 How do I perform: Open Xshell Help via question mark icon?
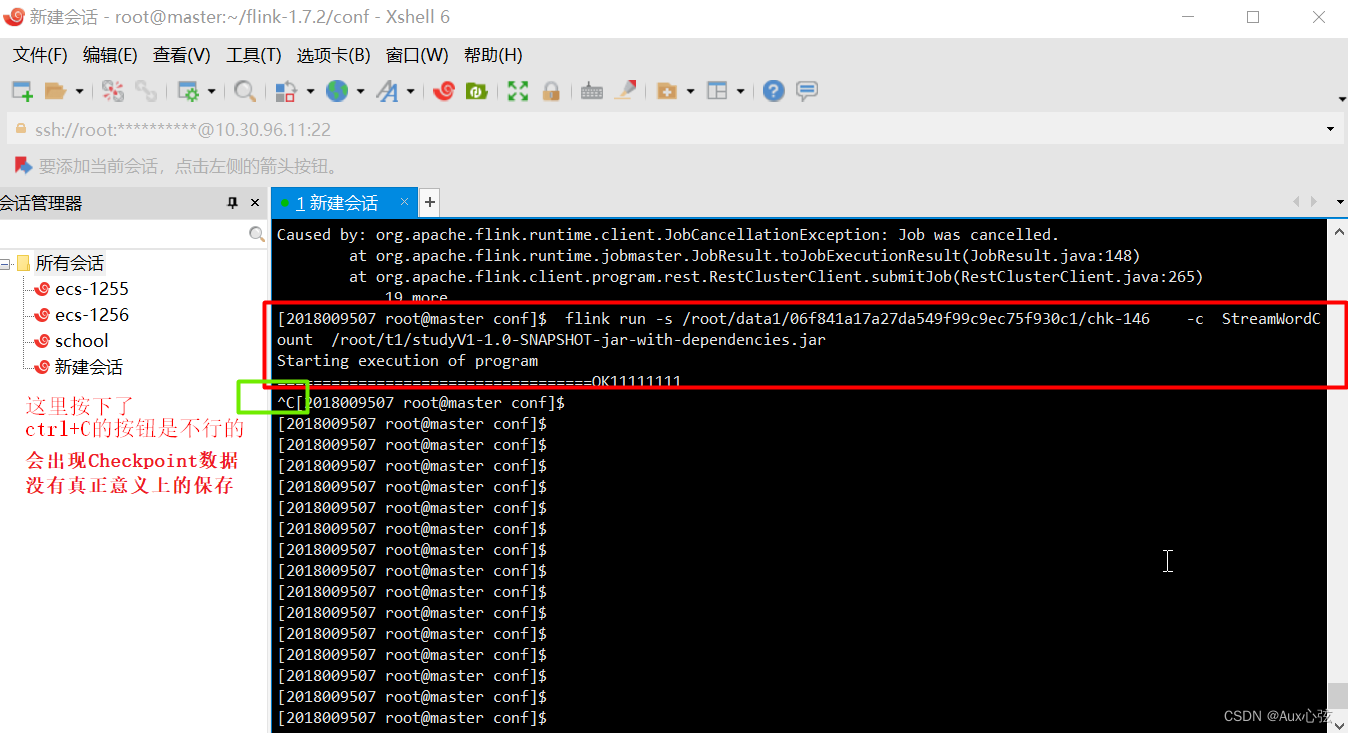(x=773, y=91)
